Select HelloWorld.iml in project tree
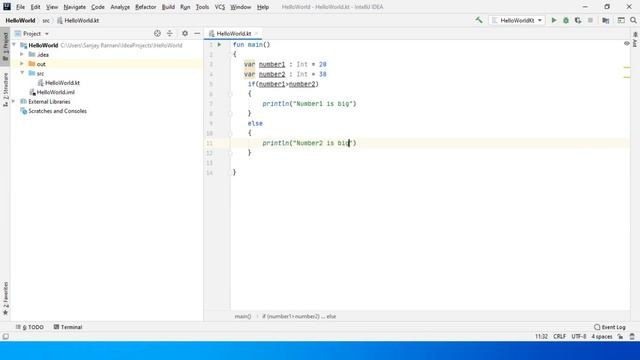The width and height of the screenshot is (640, 360). (56, 92)
